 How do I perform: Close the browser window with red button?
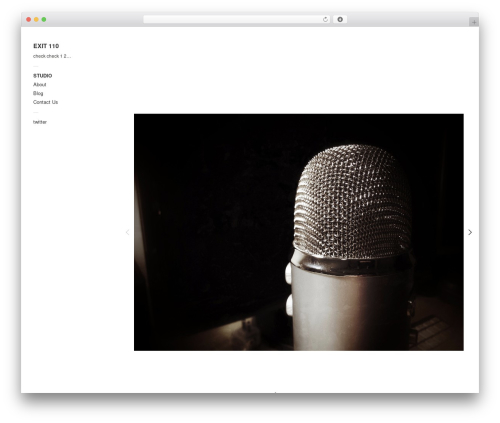(x=29, y=20)
